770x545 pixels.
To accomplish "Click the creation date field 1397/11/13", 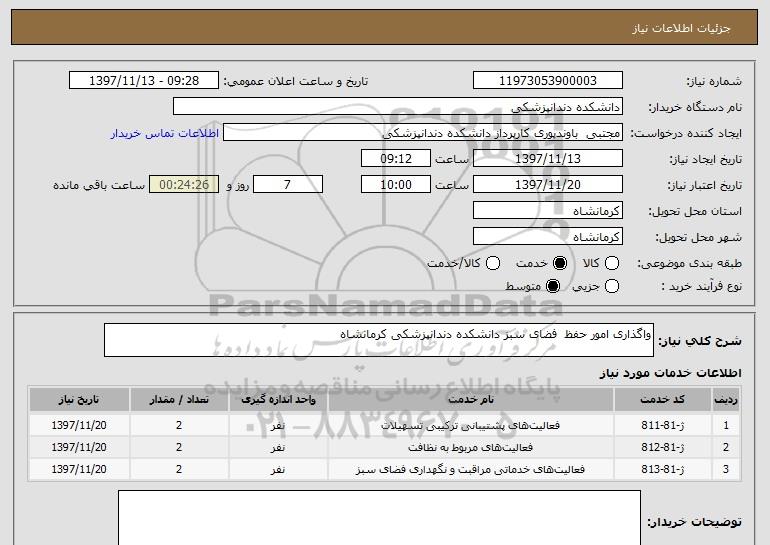I will point(548,159).
